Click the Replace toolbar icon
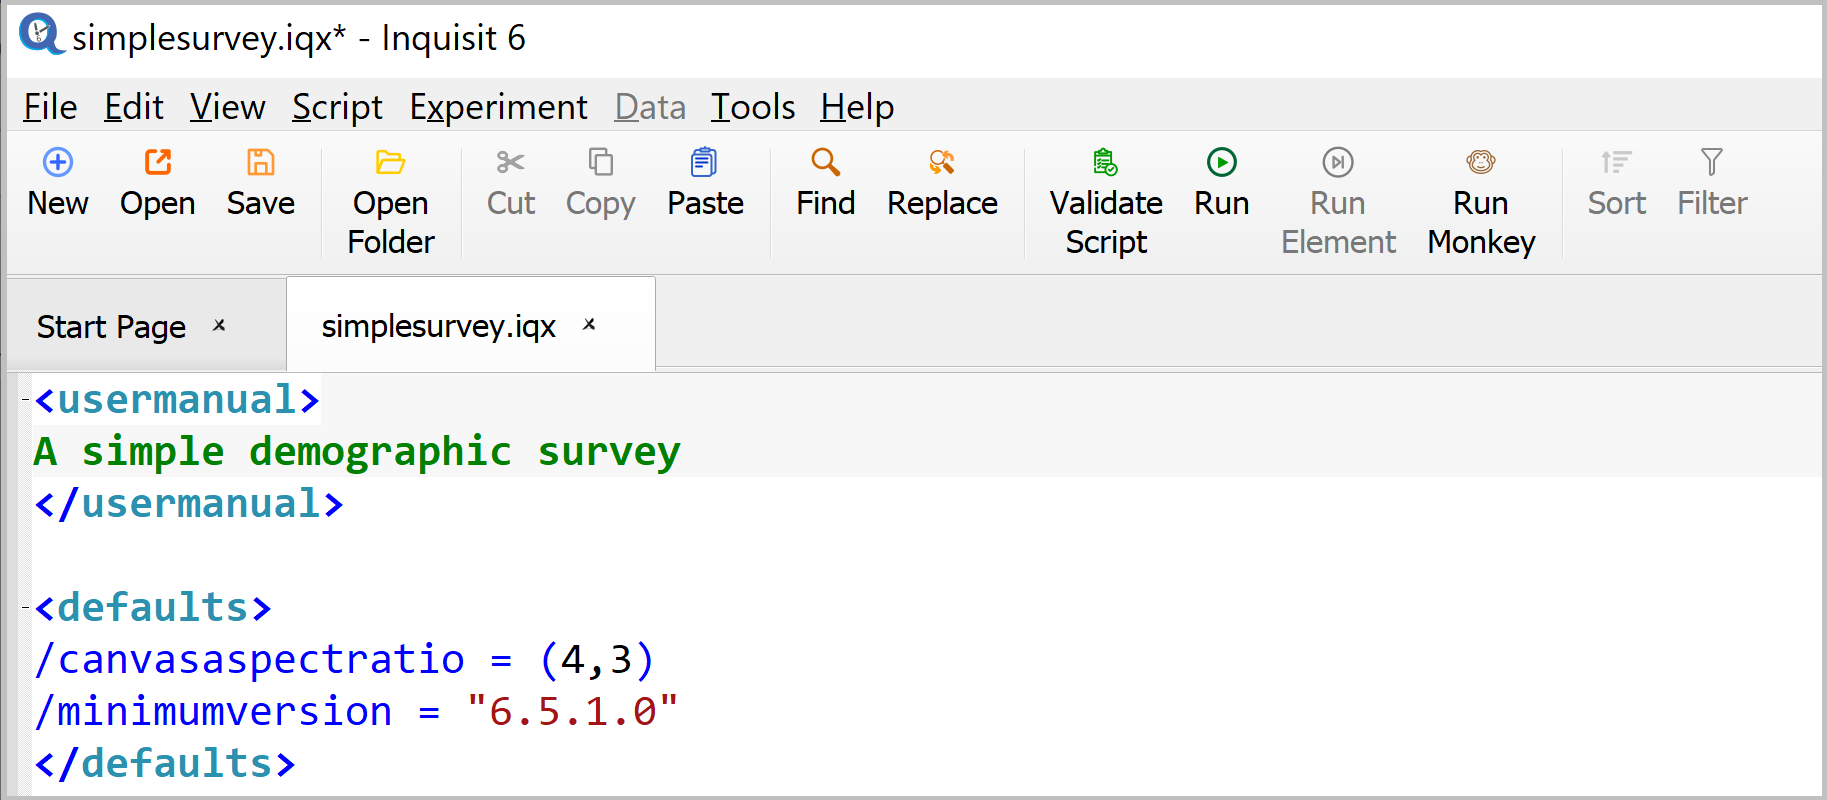Screen dimensions: 1827x800 941,162
